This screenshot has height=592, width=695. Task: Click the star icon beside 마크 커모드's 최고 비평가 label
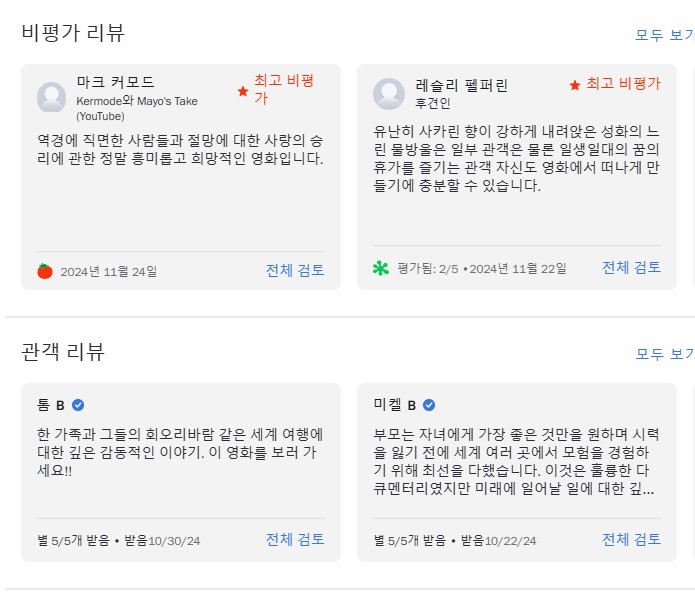243,91
